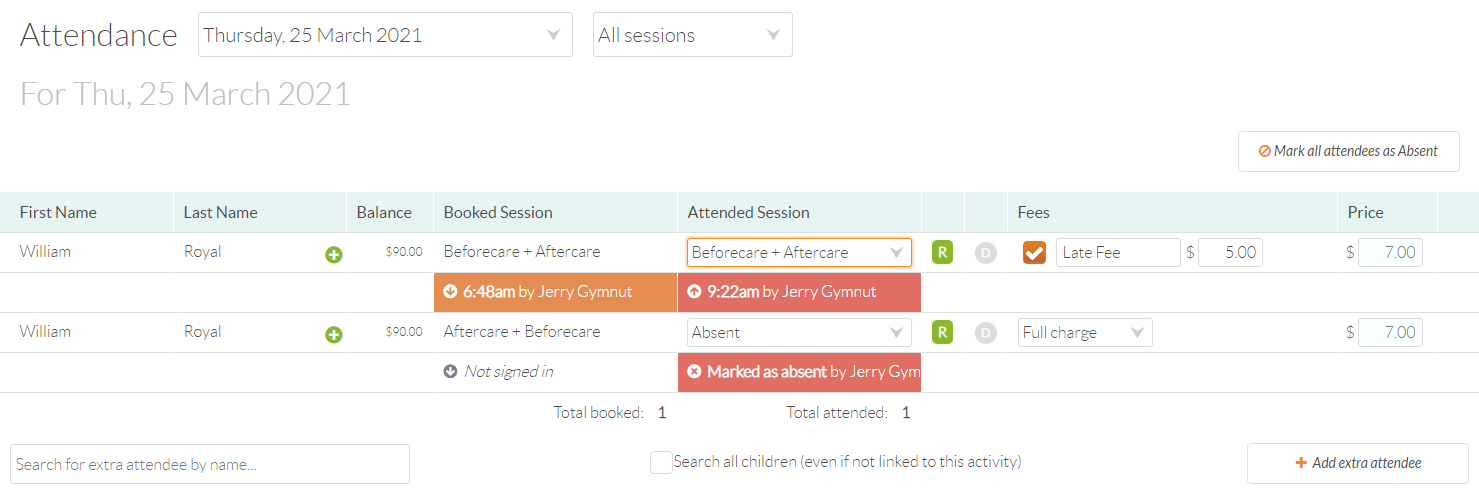The image size is (1479, 495).
Task: Click grey D badge in first row
Action: click(986, 253)
